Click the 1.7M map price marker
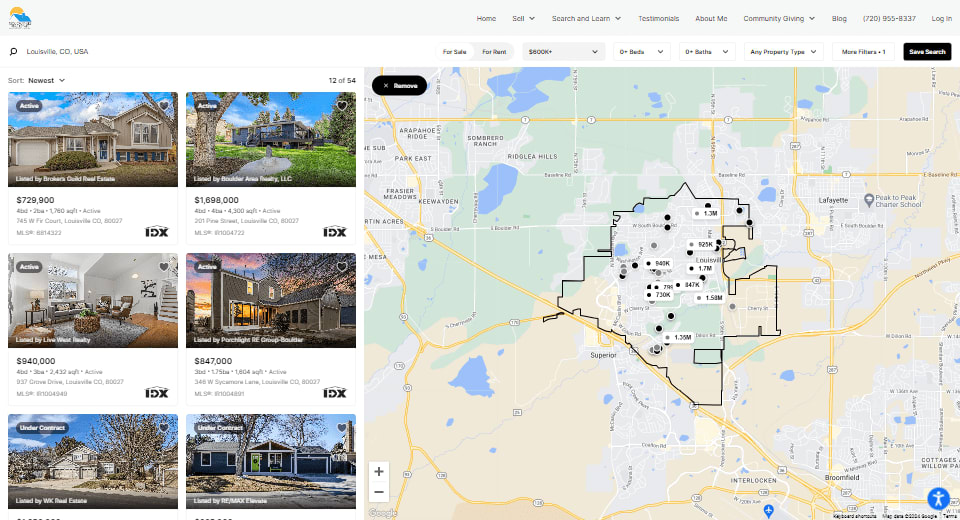Screen dimensions: 960x520 click(702, 268)
